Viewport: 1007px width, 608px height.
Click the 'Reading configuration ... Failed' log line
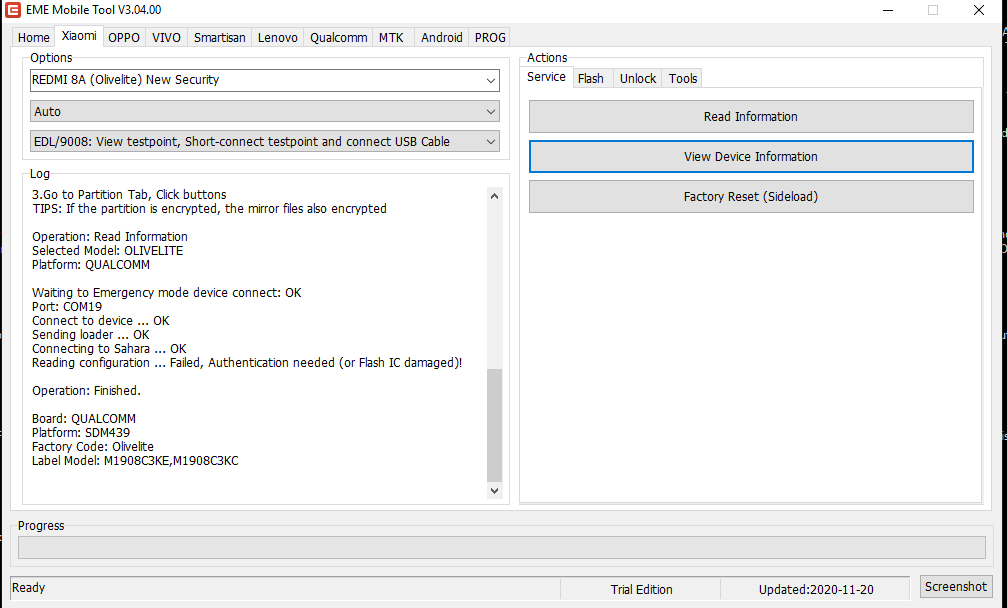[x=247, y=363]
